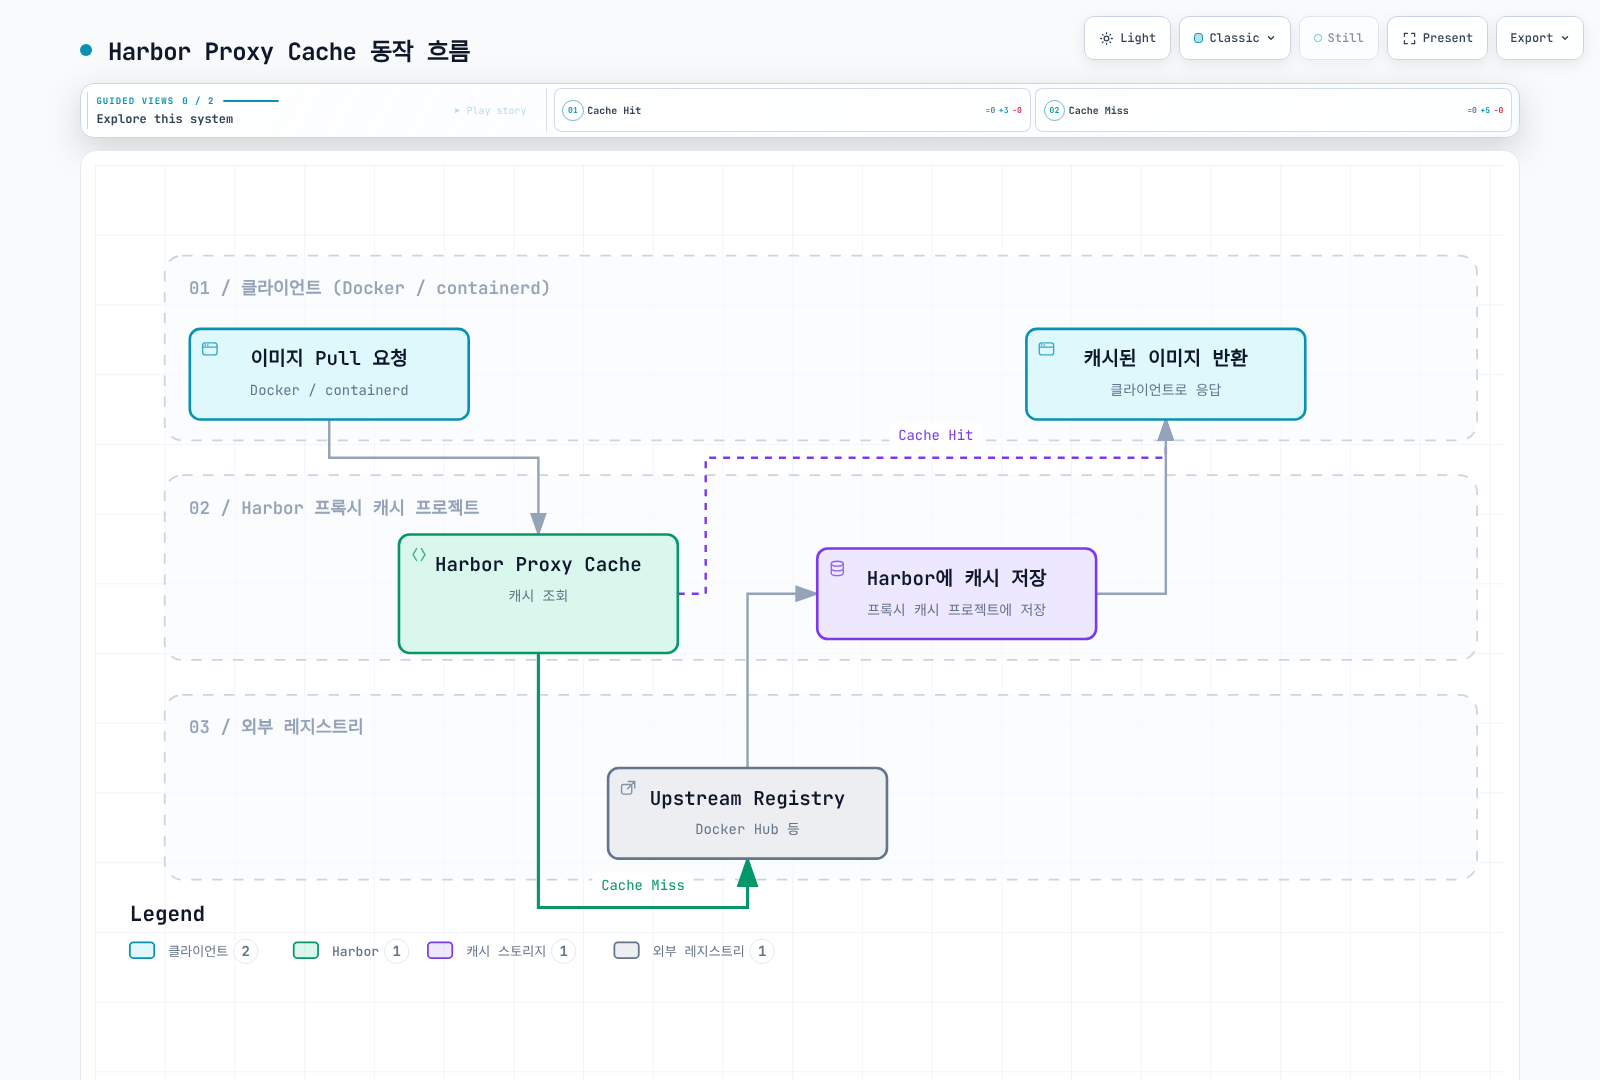The image size is (1600, 1080).
Task: Toggle the Still animation button
Action: coord(1339,38)
